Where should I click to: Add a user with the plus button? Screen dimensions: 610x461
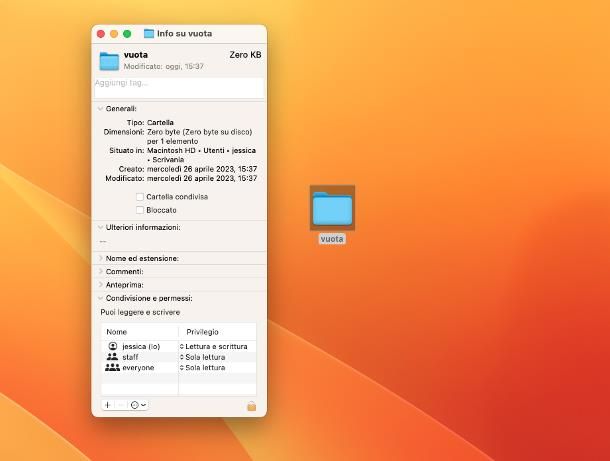108,405
